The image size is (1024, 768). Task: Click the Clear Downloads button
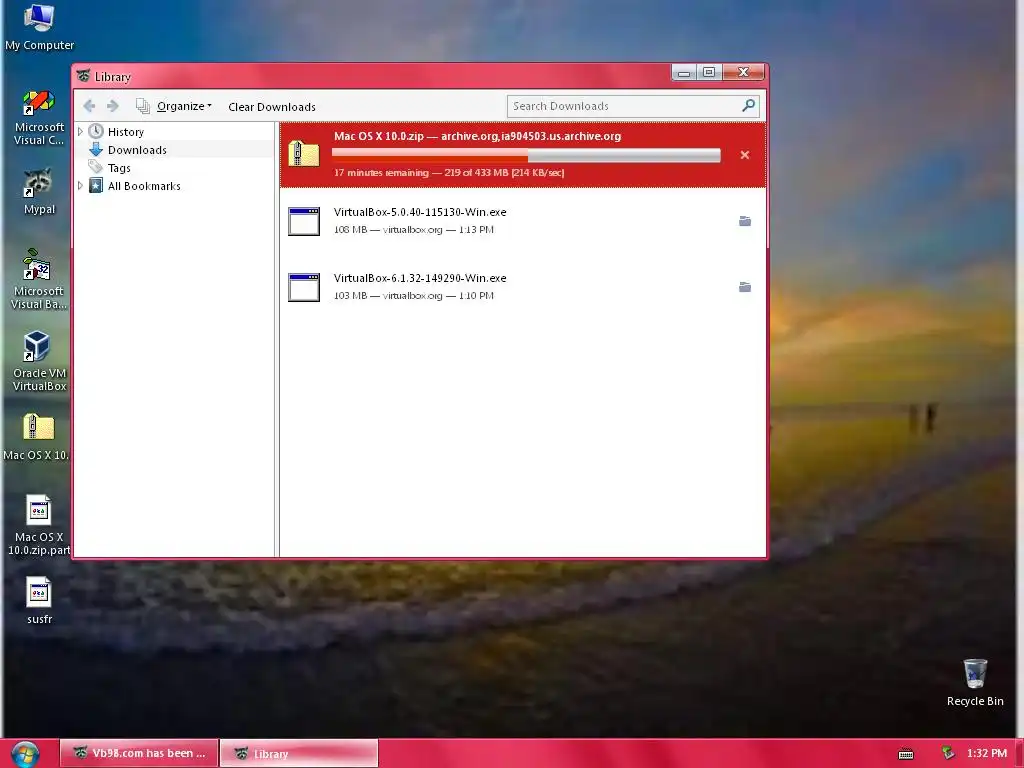(x=272, y=106)
